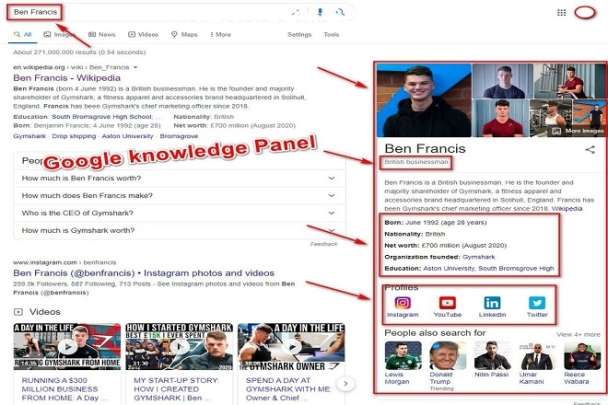Click the Videos section heading icon
The image size is (608, 405).
18,312
